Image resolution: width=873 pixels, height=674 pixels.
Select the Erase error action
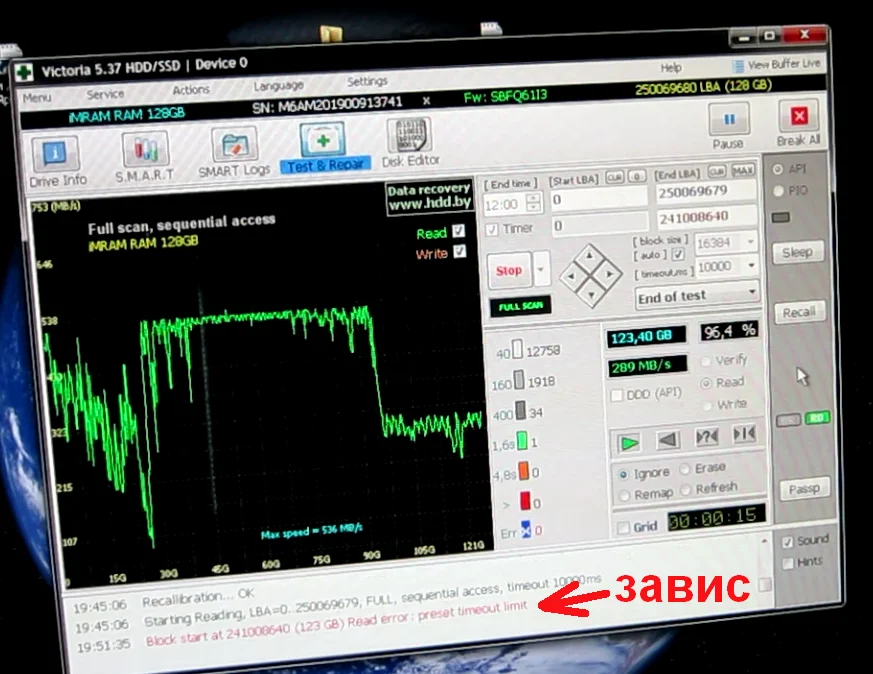[685, 469]
